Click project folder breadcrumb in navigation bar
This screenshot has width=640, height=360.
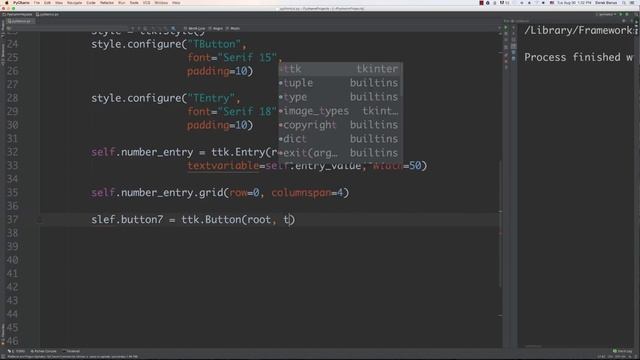18,14
